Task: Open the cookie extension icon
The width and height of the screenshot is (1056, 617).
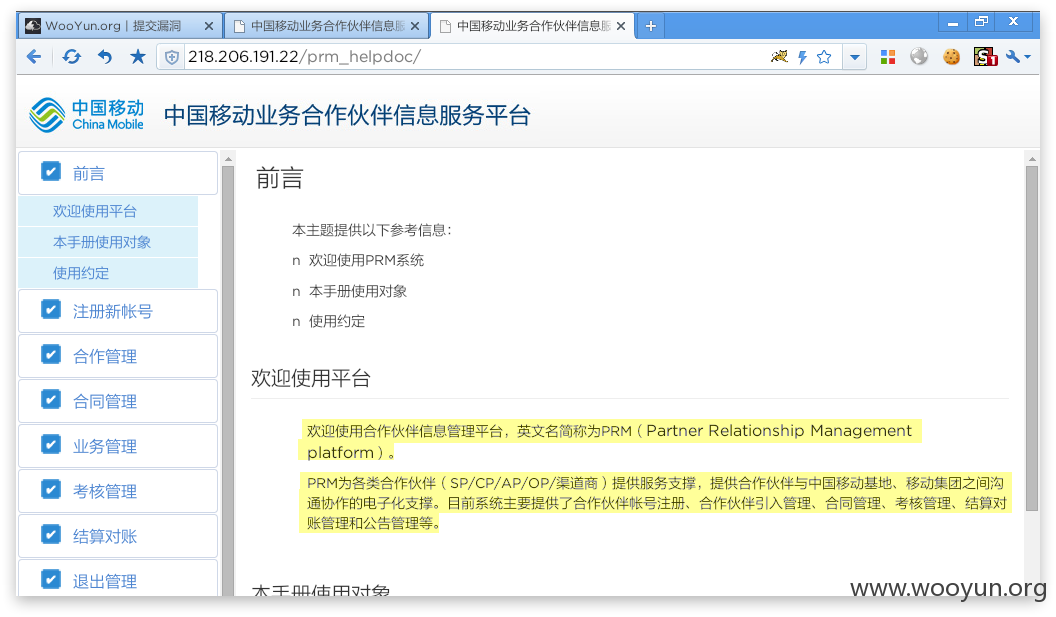Action: pos(952,57)
